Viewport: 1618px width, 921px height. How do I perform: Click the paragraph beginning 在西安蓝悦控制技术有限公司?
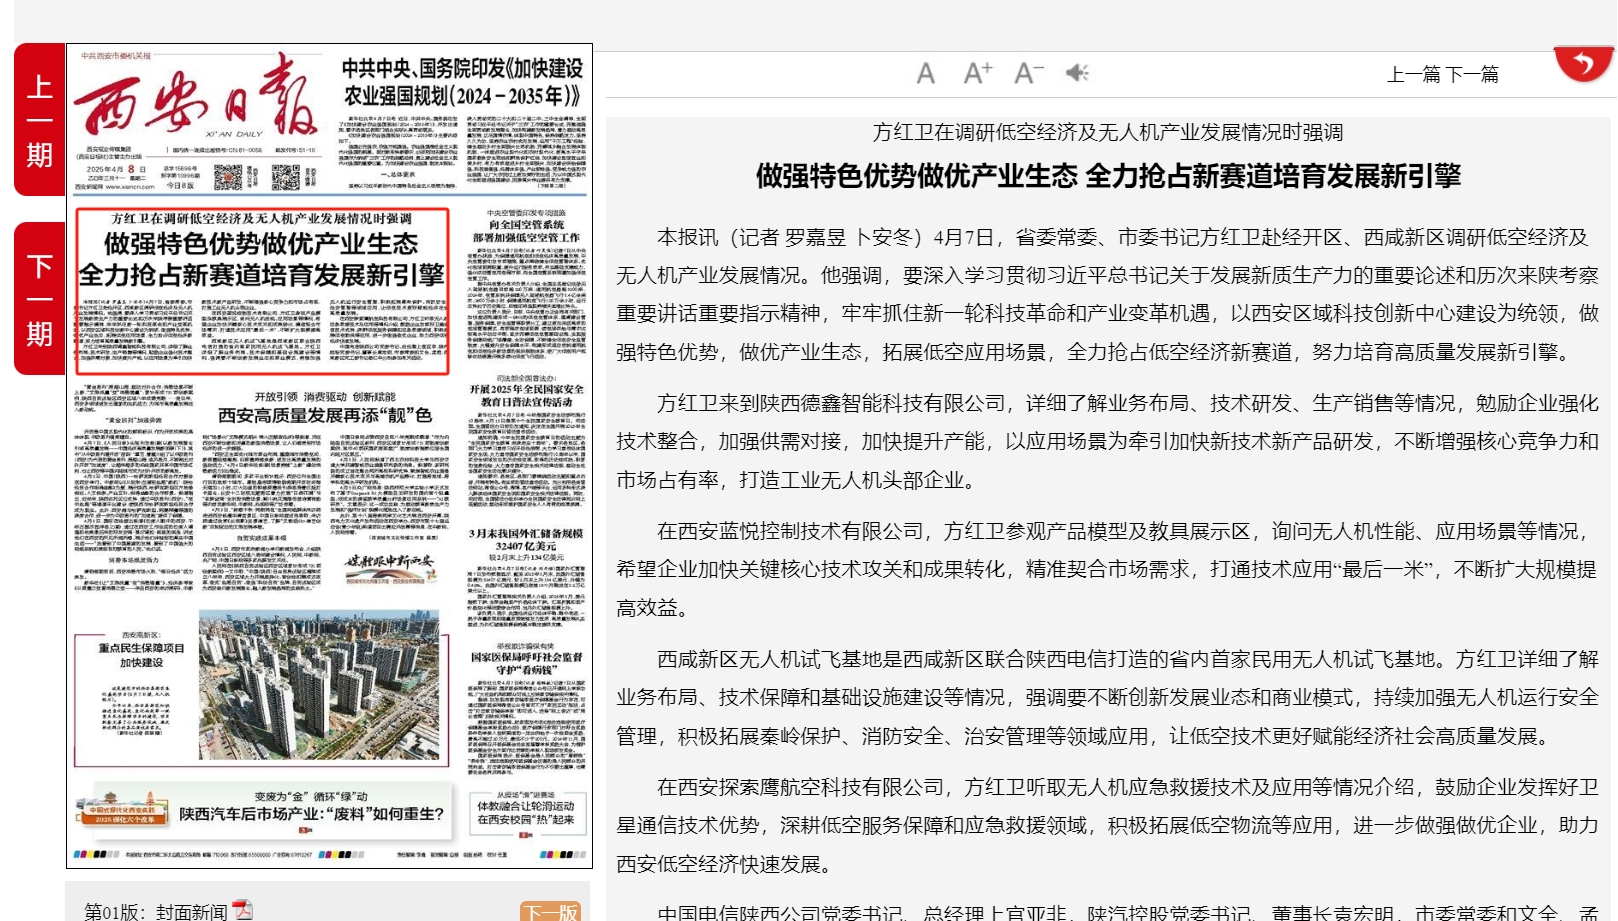(1108, 569)
